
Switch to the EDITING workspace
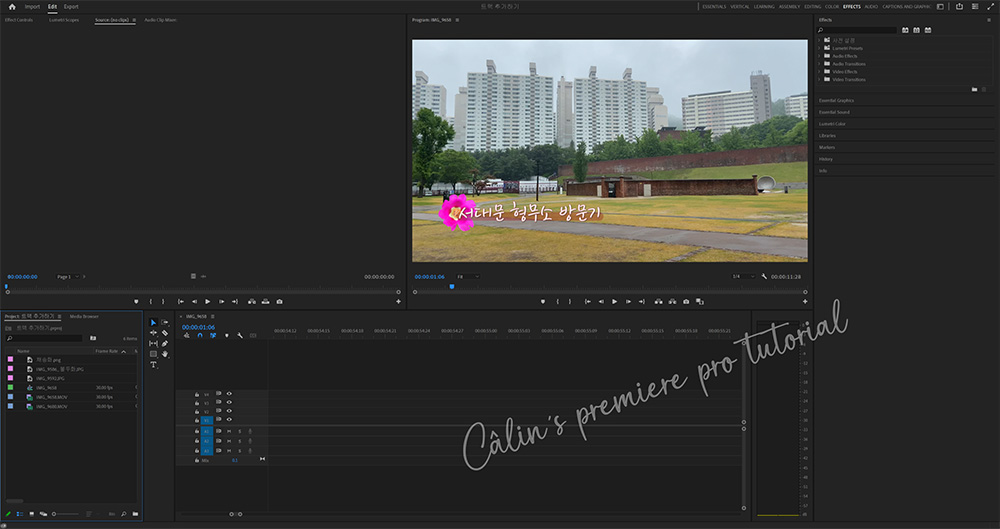812,6
